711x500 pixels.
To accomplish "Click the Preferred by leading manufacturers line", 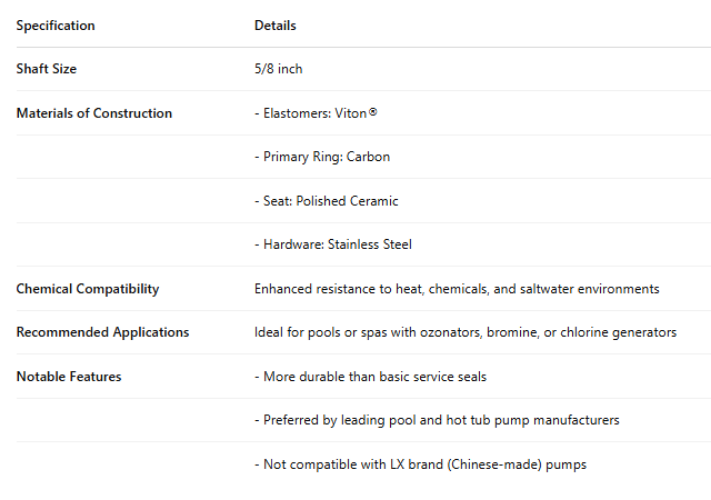I will point(436,420).
